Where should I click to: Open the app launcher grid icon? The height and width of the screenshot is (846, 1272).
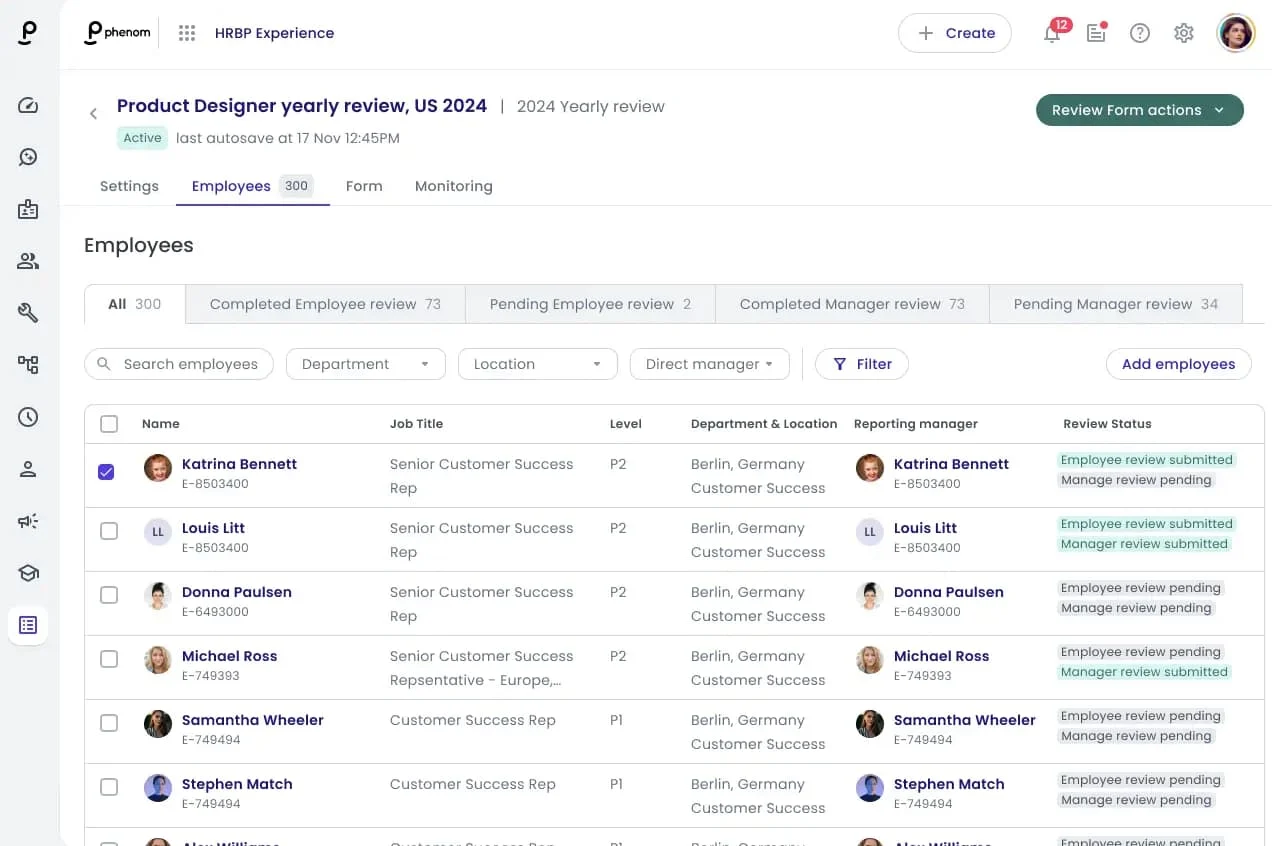tap(187, 33)
